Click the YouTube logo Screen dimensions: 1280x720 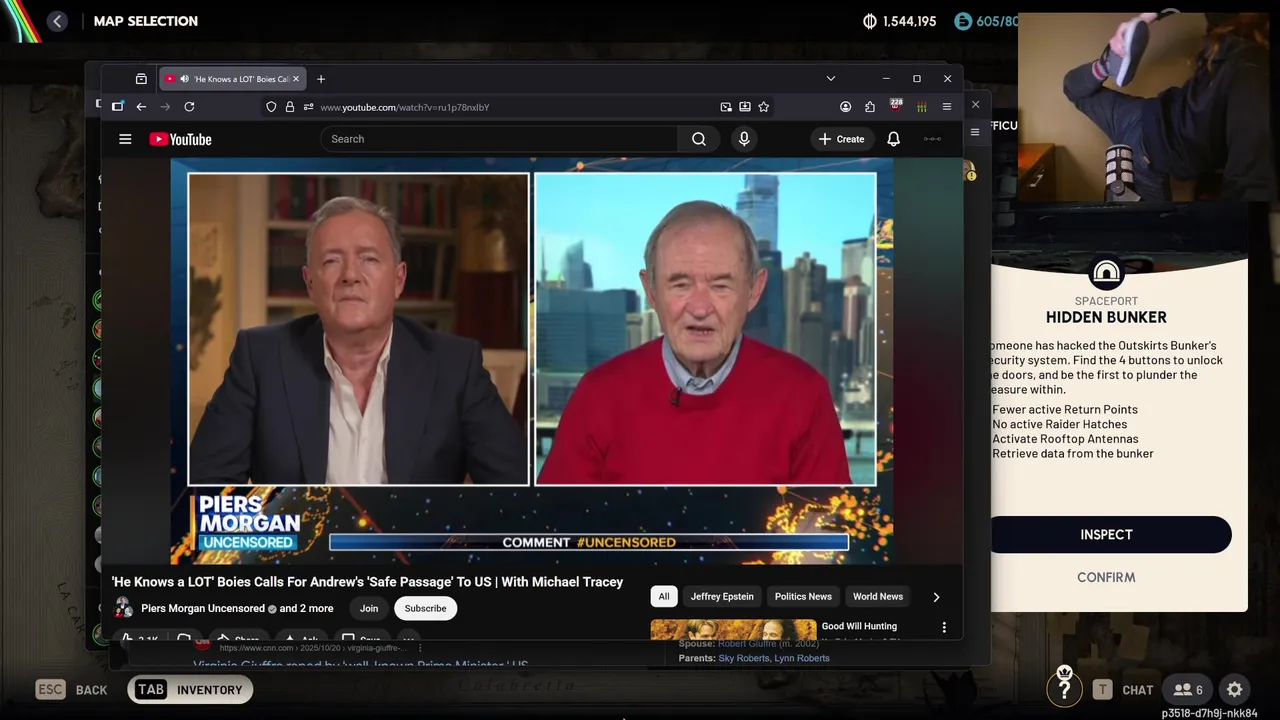point(181,139)
